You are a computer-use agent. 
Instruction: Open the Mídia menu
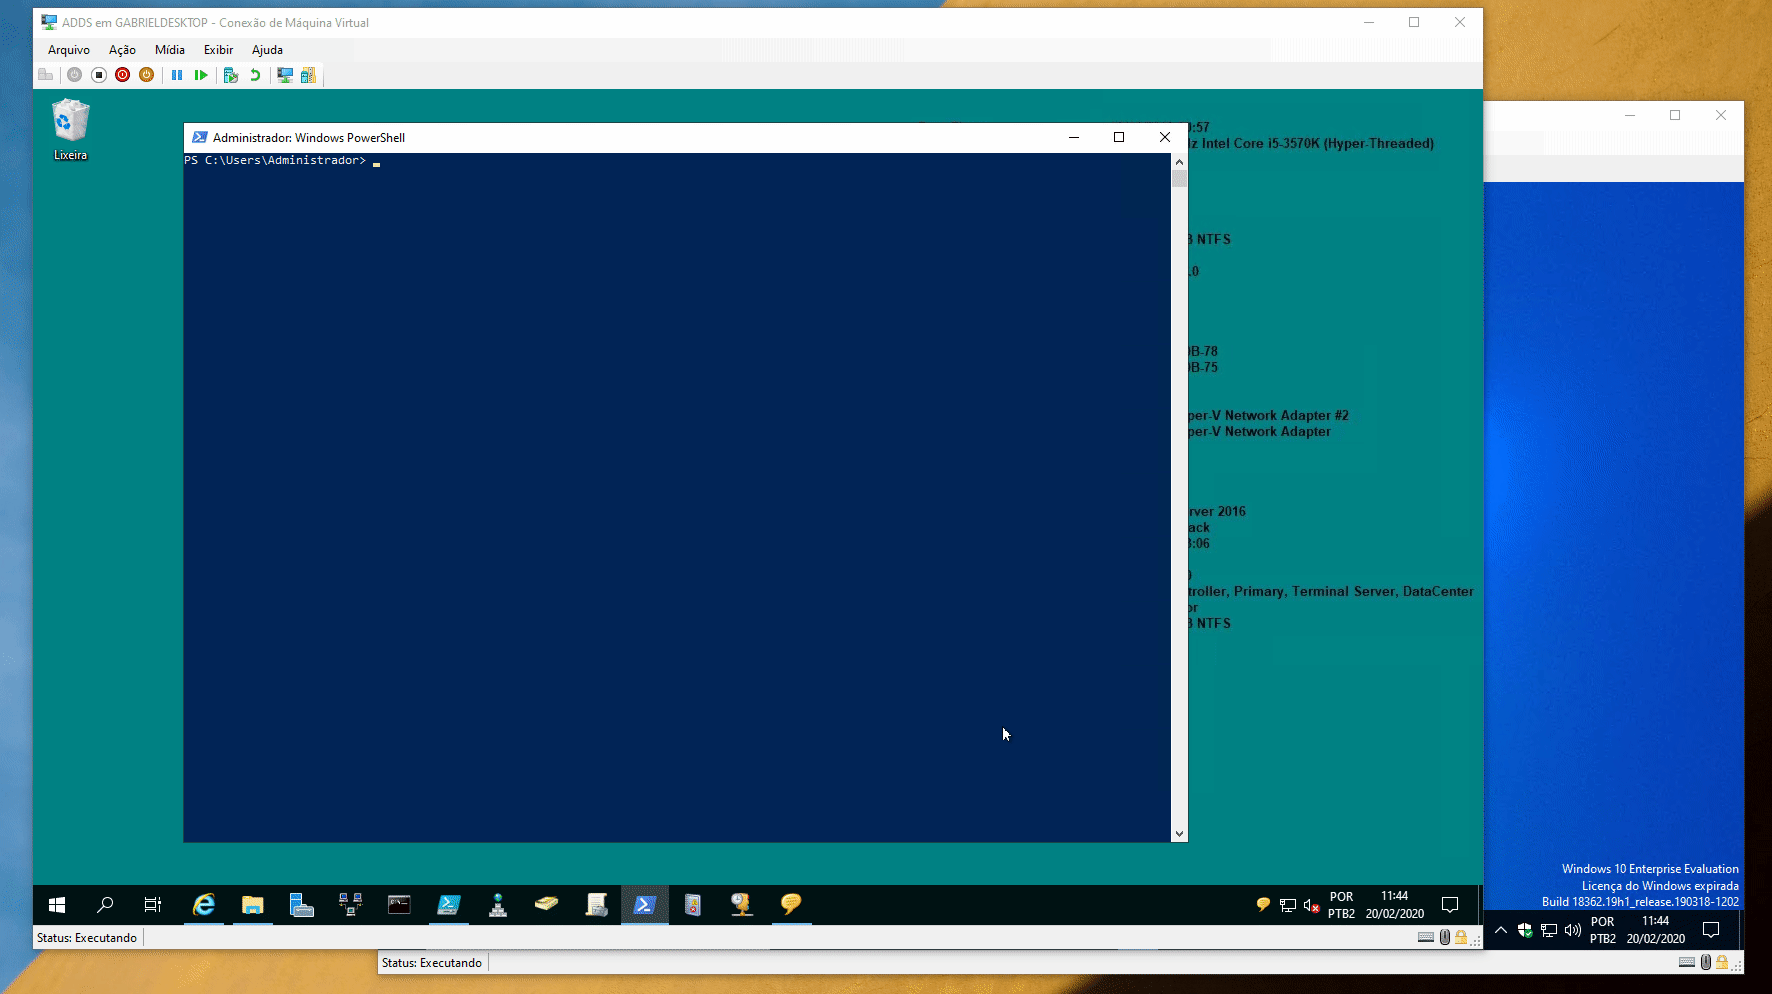[x=169, y=49]
